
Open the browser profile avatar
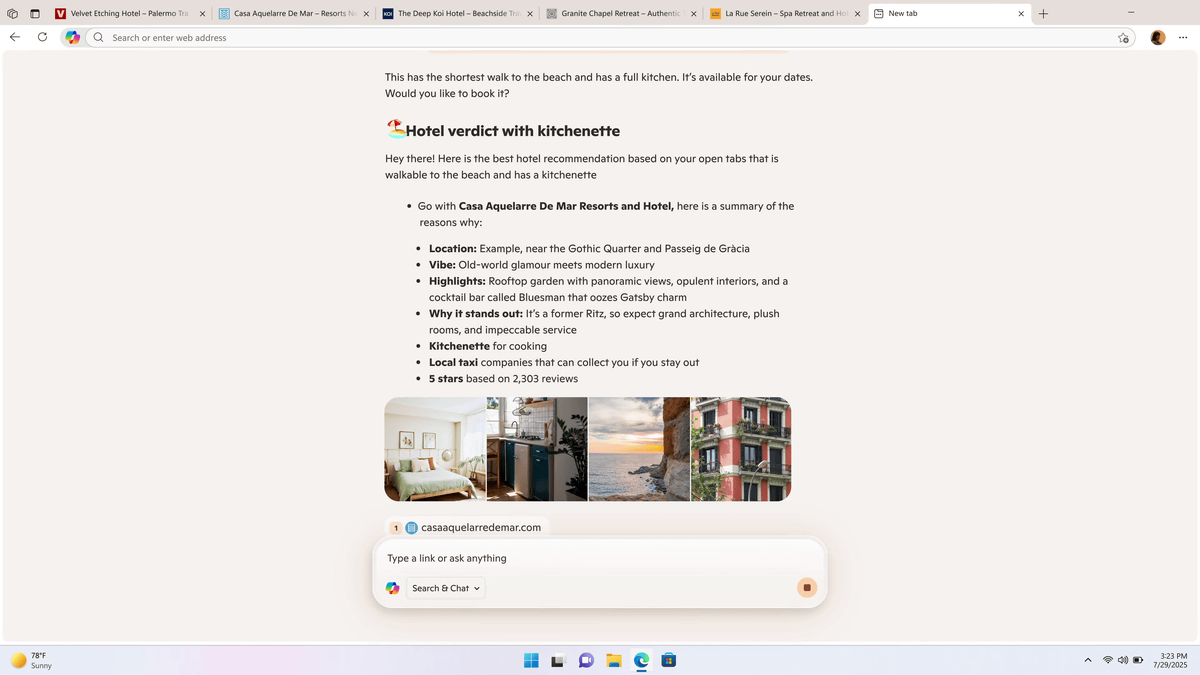(1157, 37)
